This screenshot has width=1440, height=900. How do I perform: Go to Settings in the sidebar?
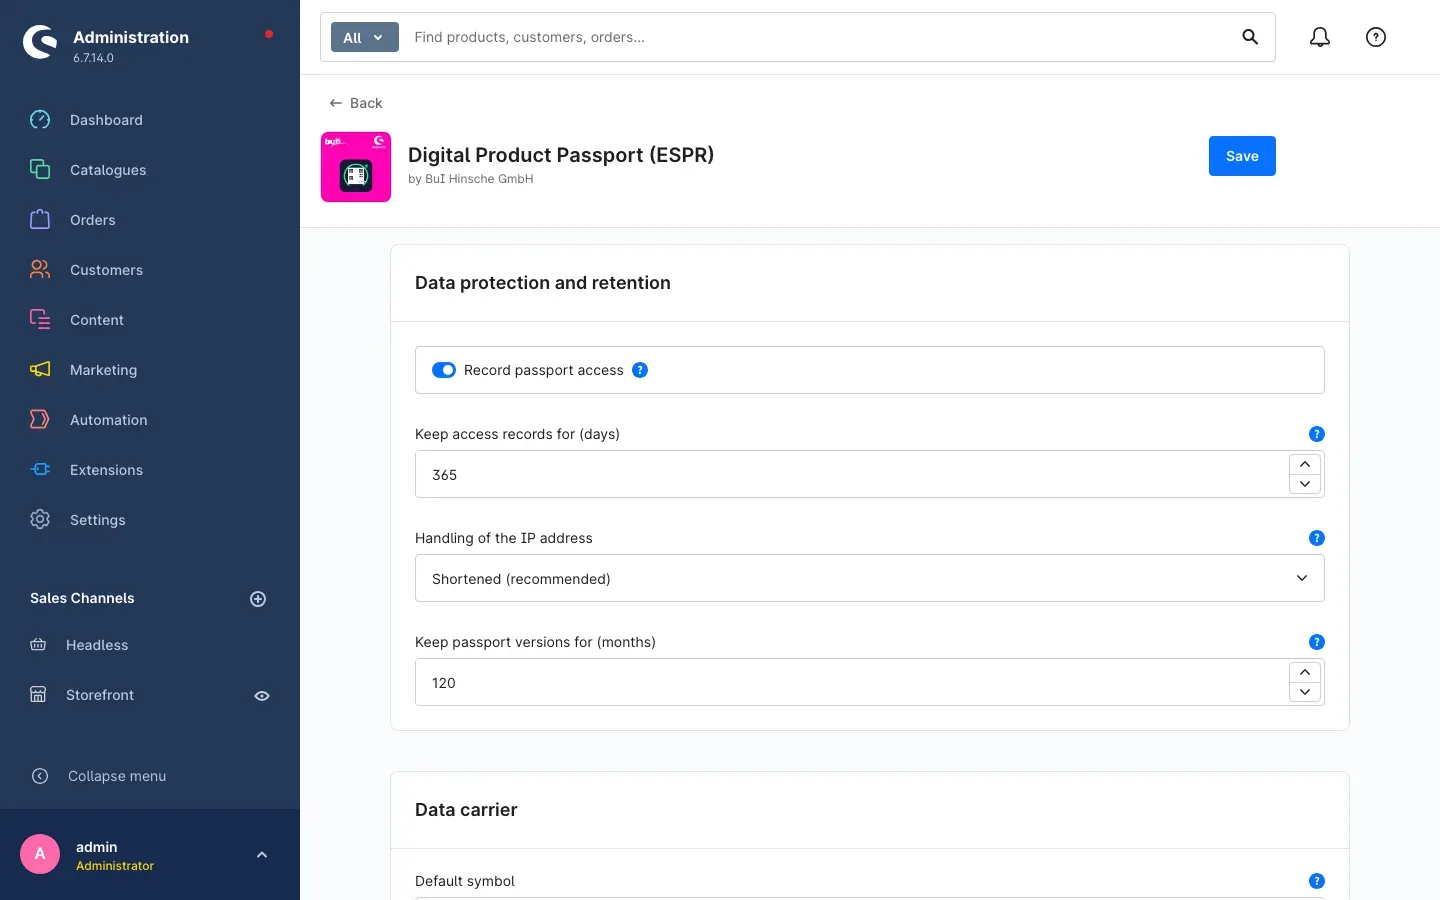point(97,520)
